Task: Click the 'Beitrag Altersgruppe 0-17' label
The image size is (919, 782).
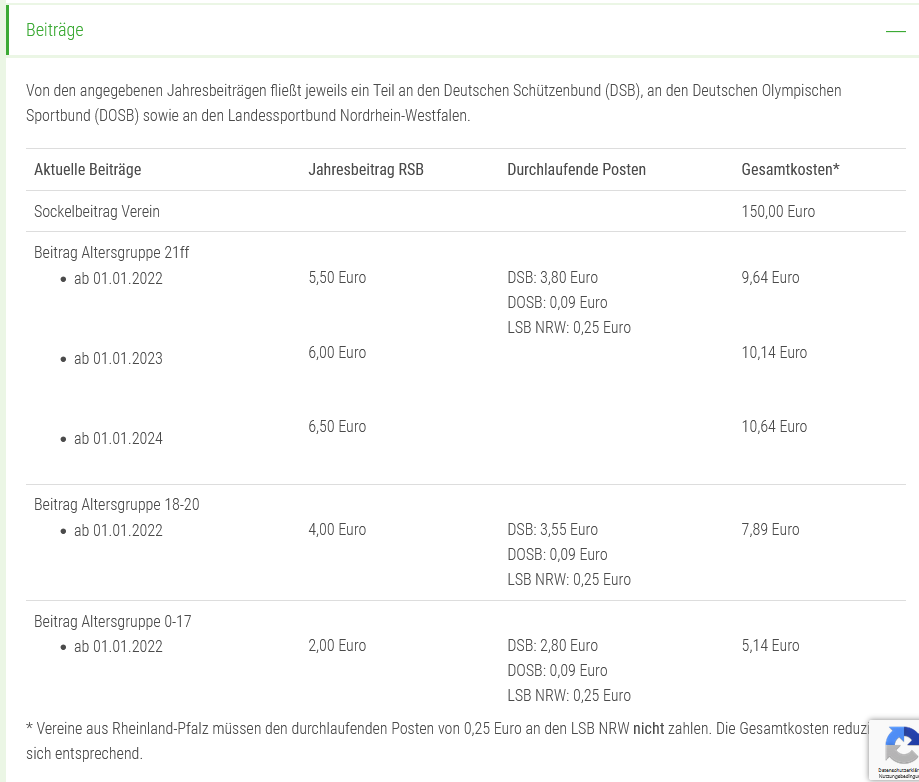Action: tap(113, 622)
